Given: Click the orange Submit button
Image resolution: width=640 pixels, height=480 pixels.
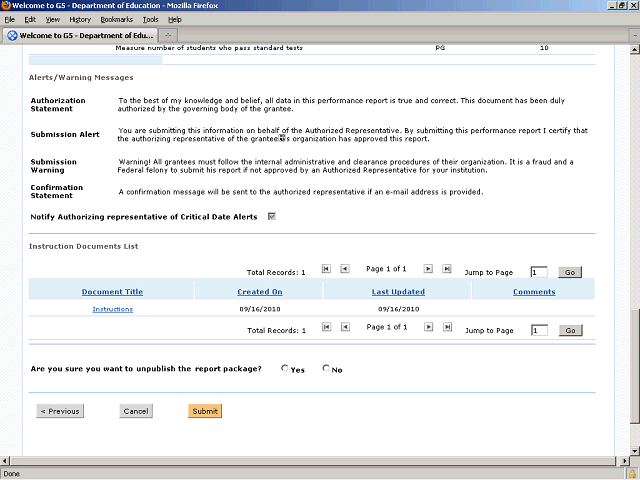Looking at the screenshot, I should click(x=205, y=411).
